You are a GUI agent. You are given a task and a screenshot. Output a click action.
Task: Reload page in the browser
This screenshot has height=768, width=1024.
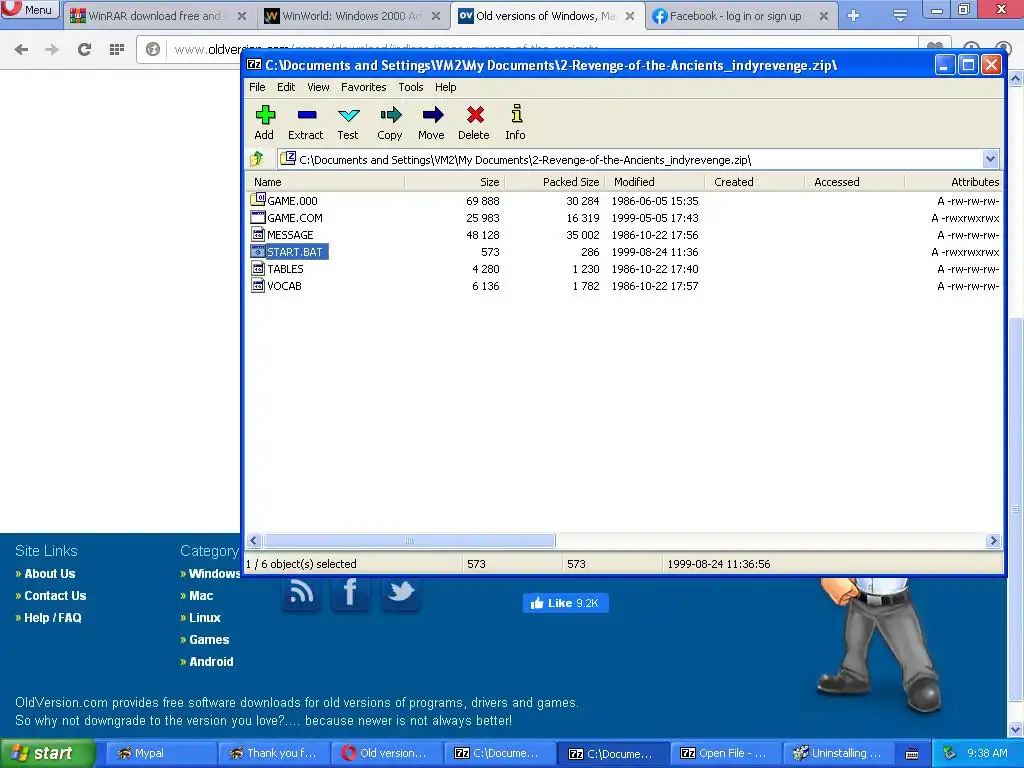click(84, 49)
